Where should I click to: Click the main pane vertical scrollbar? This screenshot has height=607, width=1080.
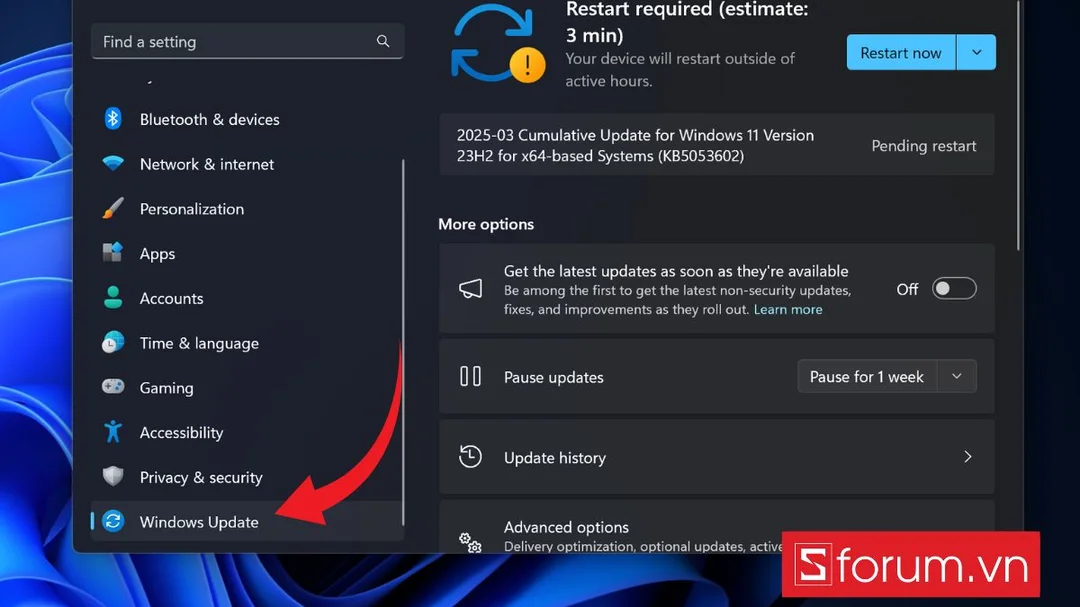(x=1018, y=125)
